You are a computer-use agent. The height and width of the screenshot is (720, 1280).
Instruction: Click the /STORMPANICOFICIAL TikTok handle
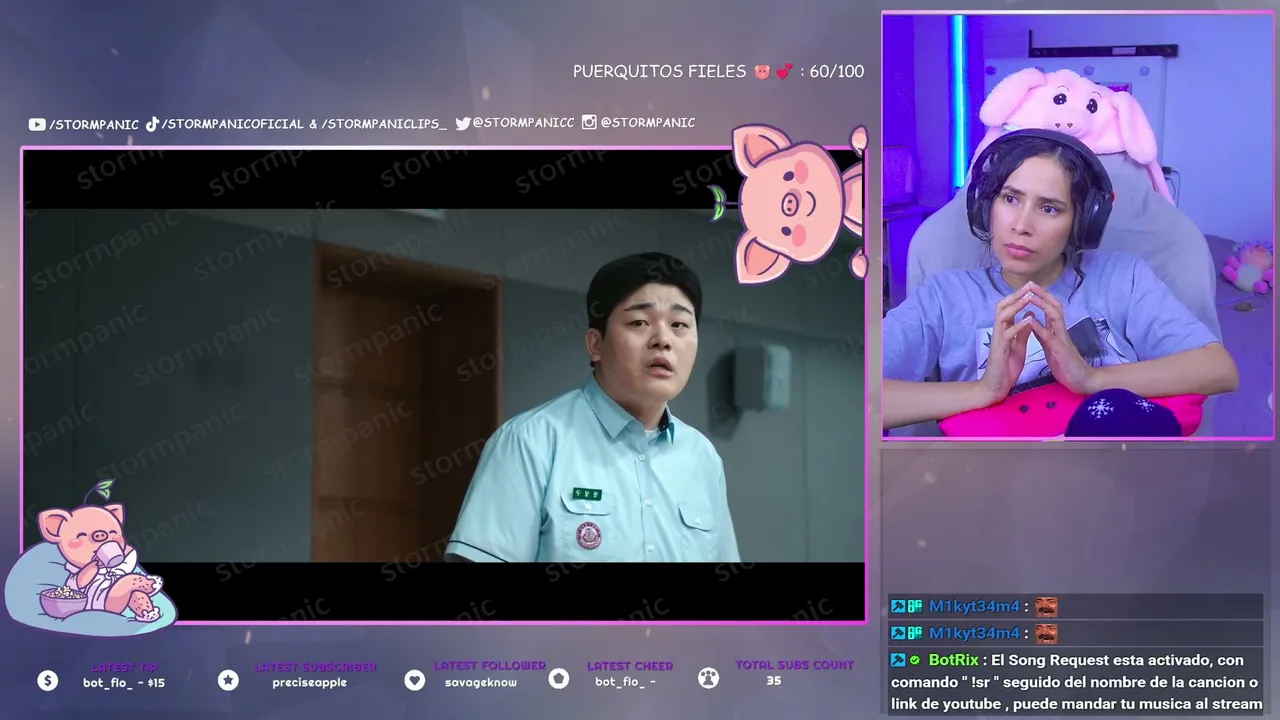tap(232, 124)
